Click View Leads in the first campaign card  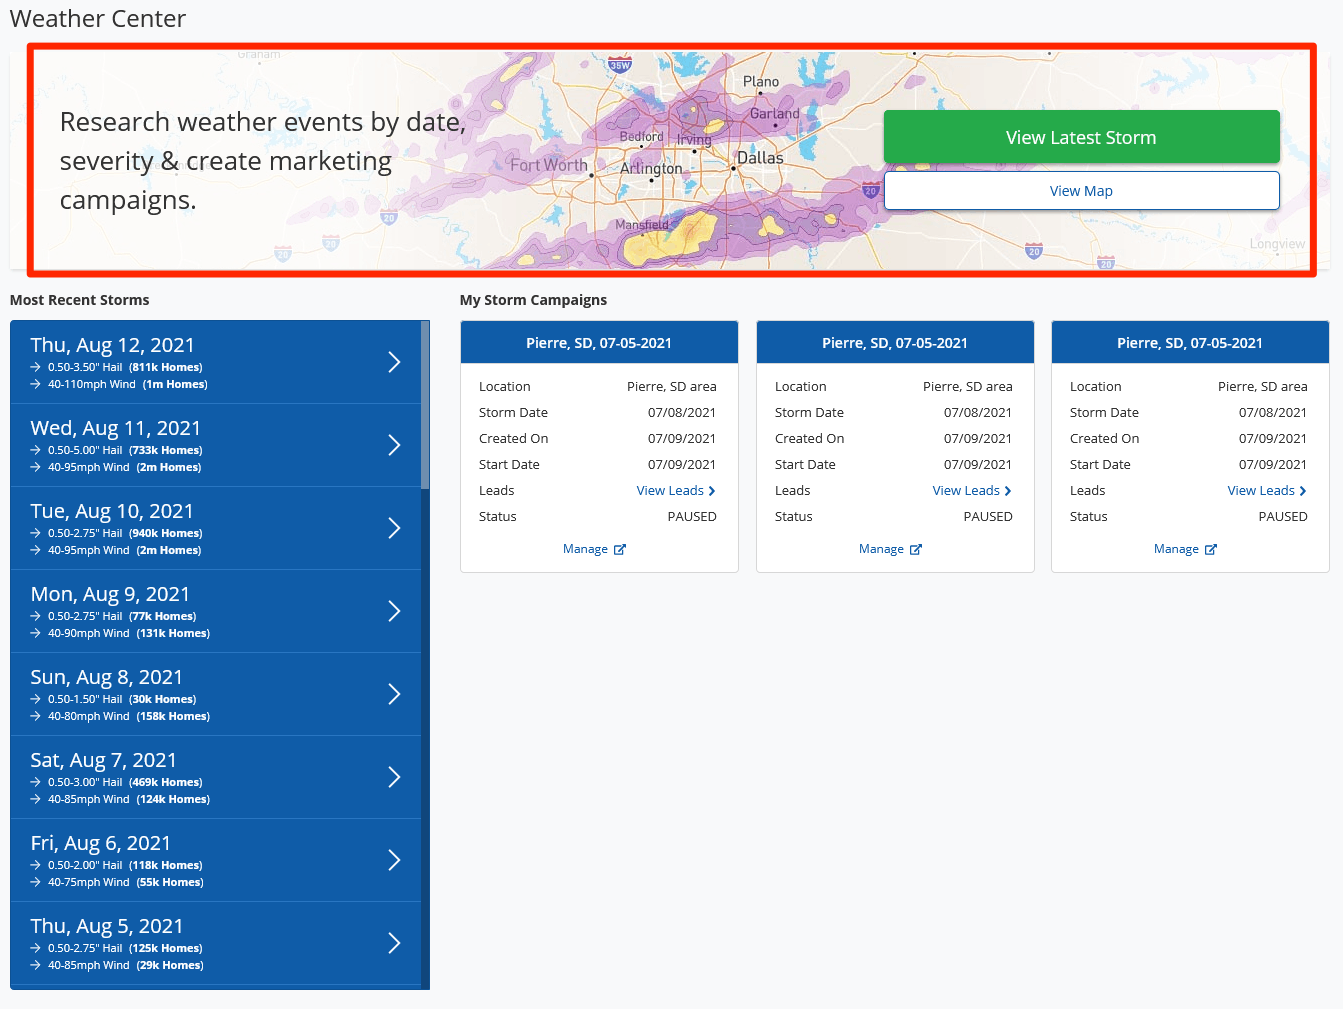point(675,491)
